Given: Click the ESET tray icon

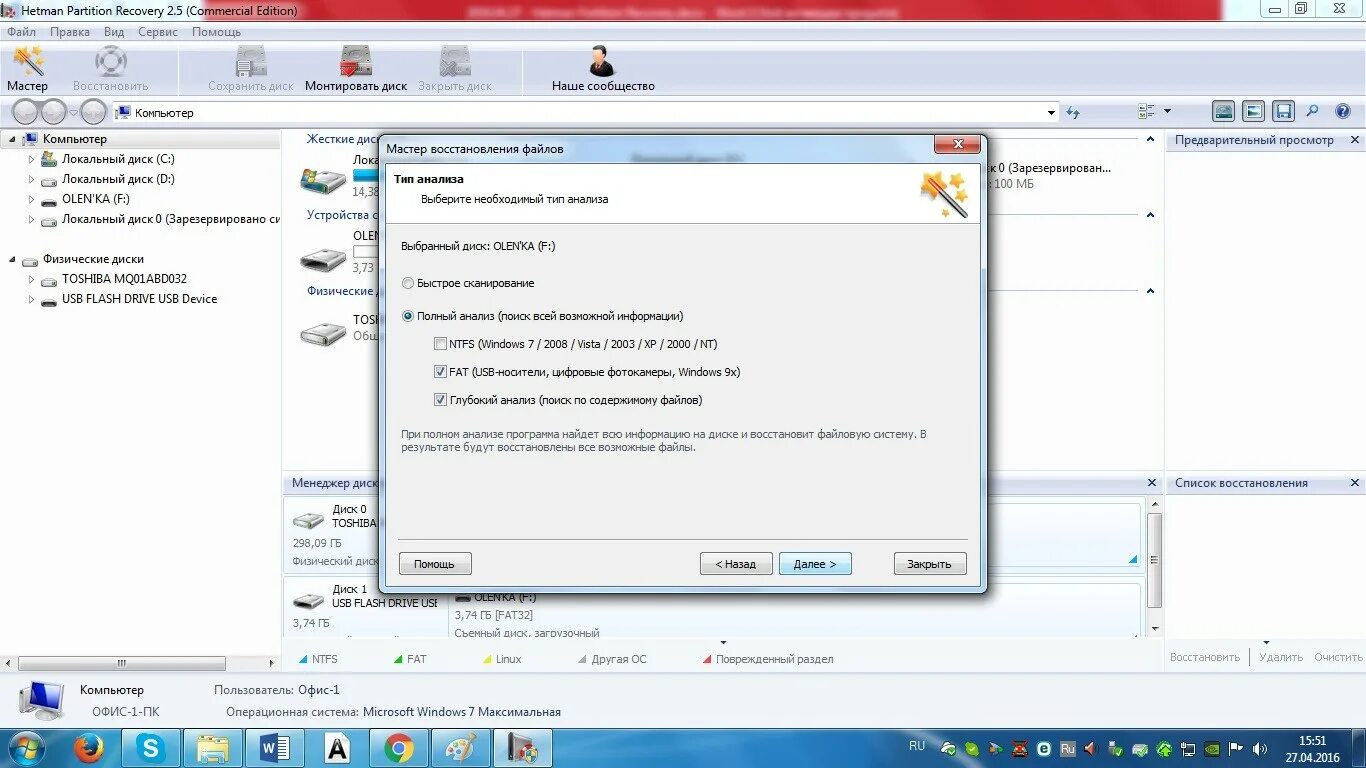Looking at the screenshot, I should [x=1044, y=748].
